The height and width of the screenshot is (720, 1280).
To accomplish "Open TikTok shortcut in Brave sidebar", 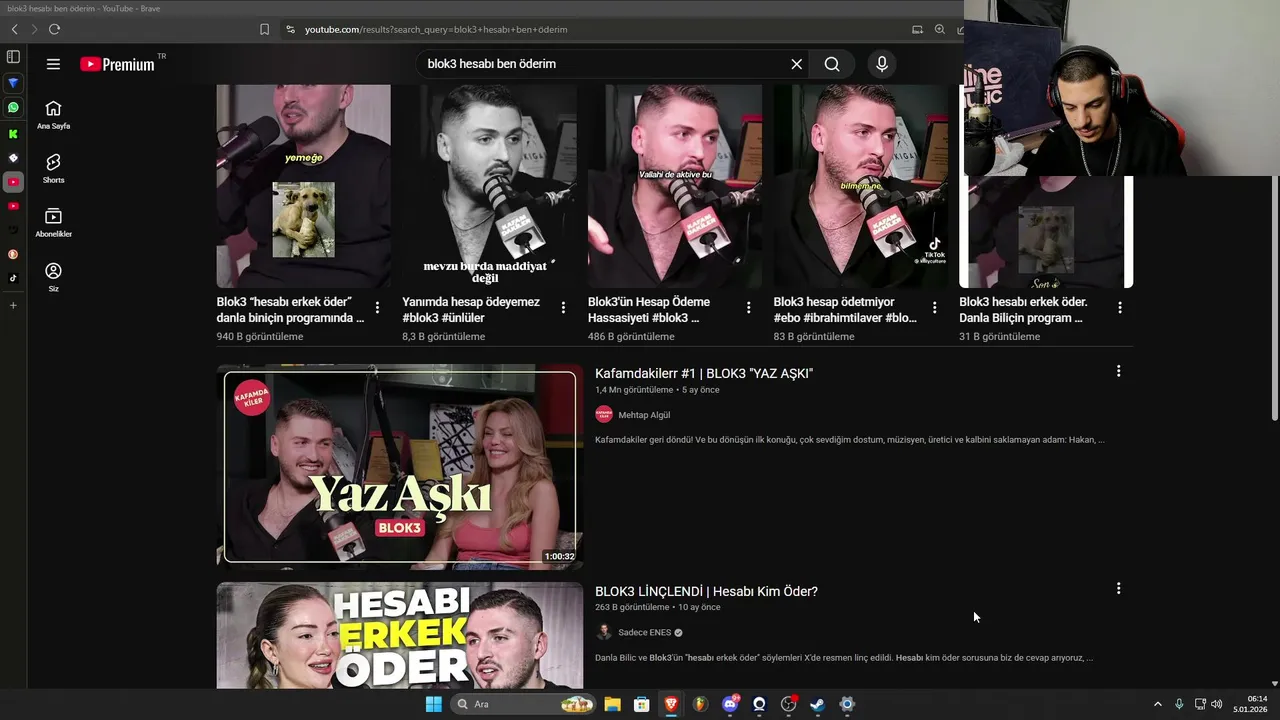I will [x=13, y=278].
